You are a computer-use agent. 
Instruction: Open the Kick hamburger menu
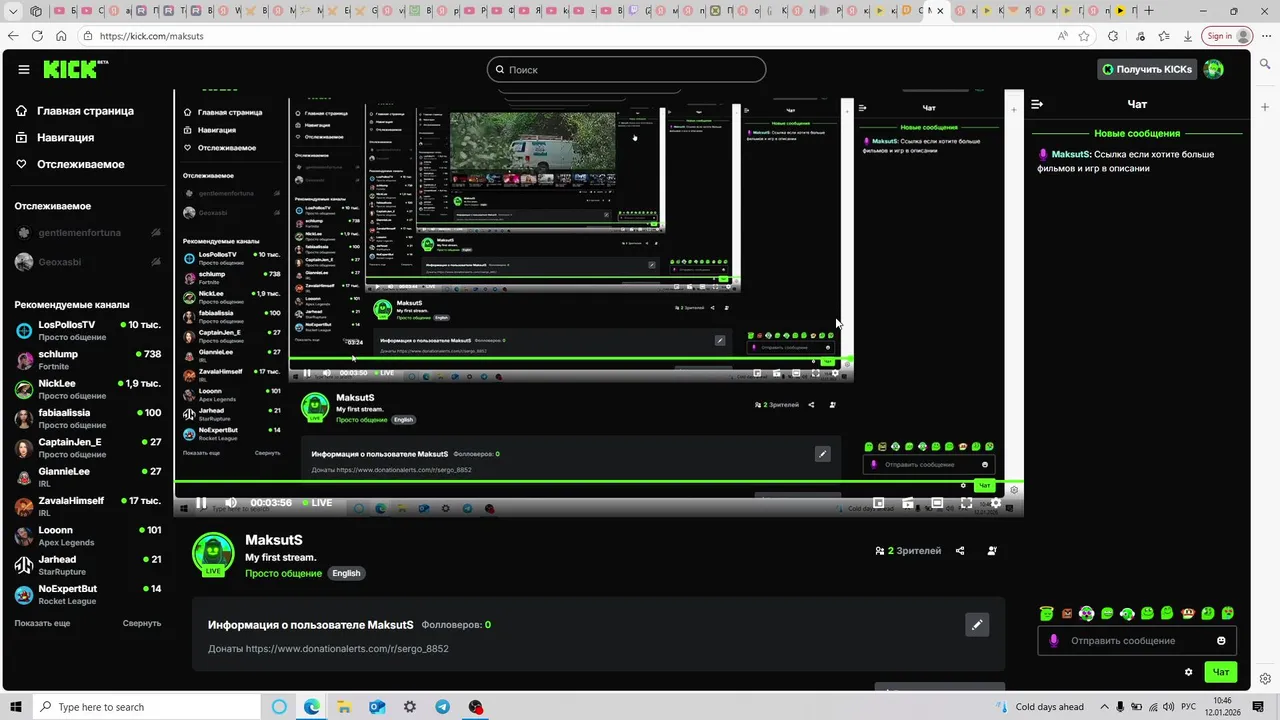23,69
